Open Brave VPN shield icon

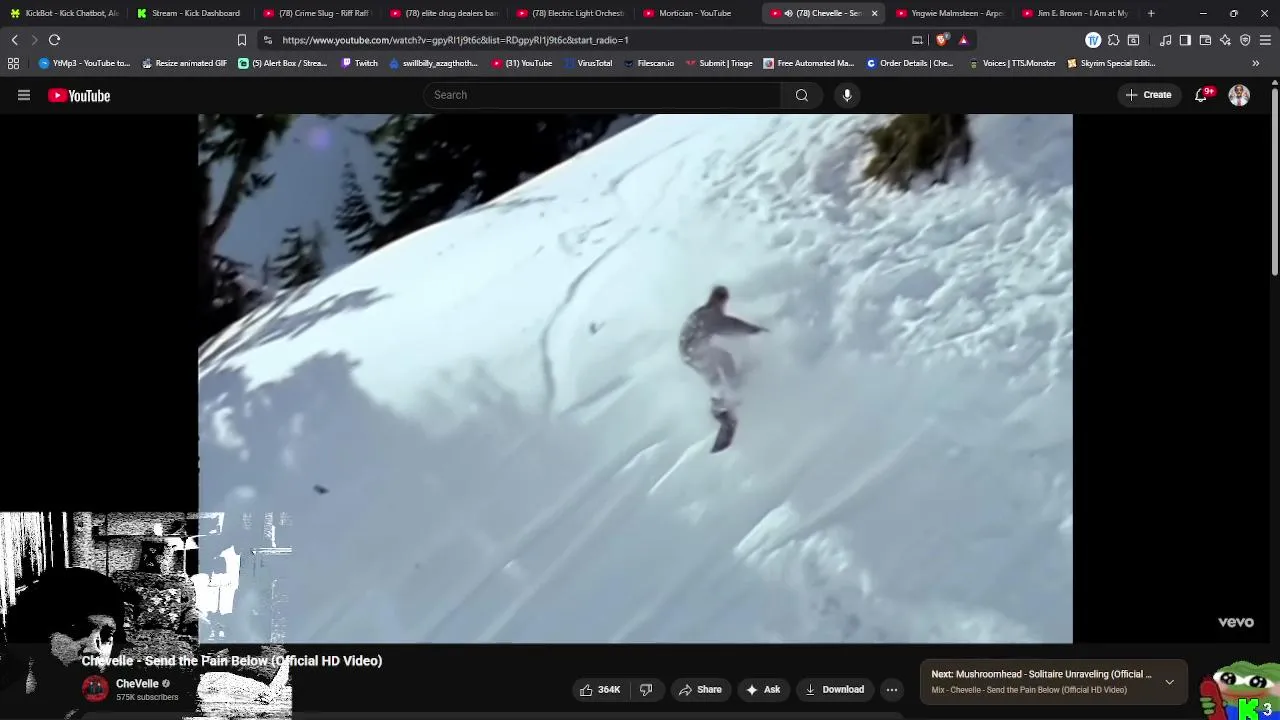point(1245,40)
